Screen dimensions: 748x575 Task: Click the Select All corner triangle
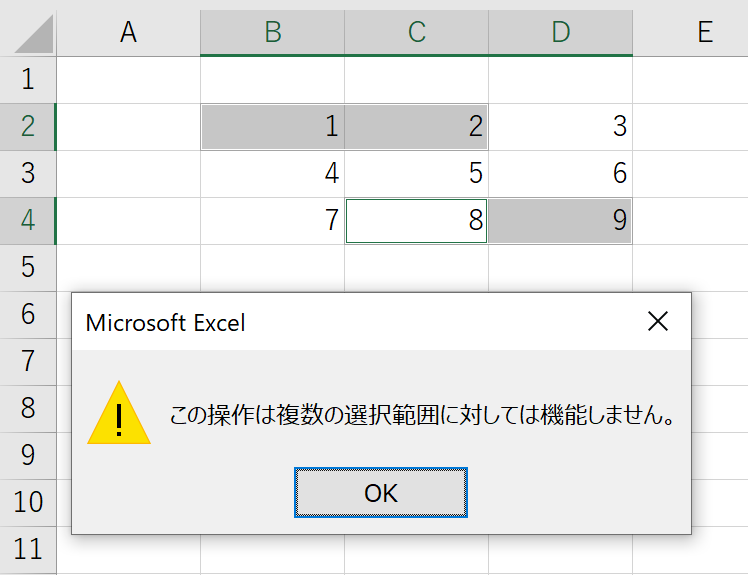click(x=33, y=33)
